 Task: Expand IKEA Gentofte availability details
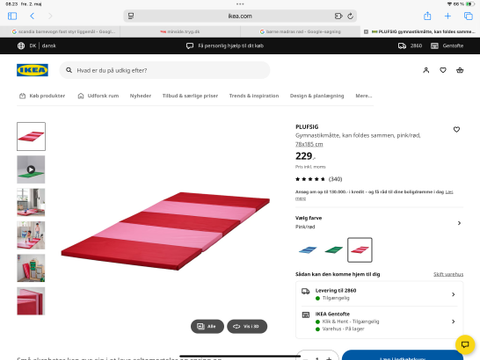(x=379, y=321)
